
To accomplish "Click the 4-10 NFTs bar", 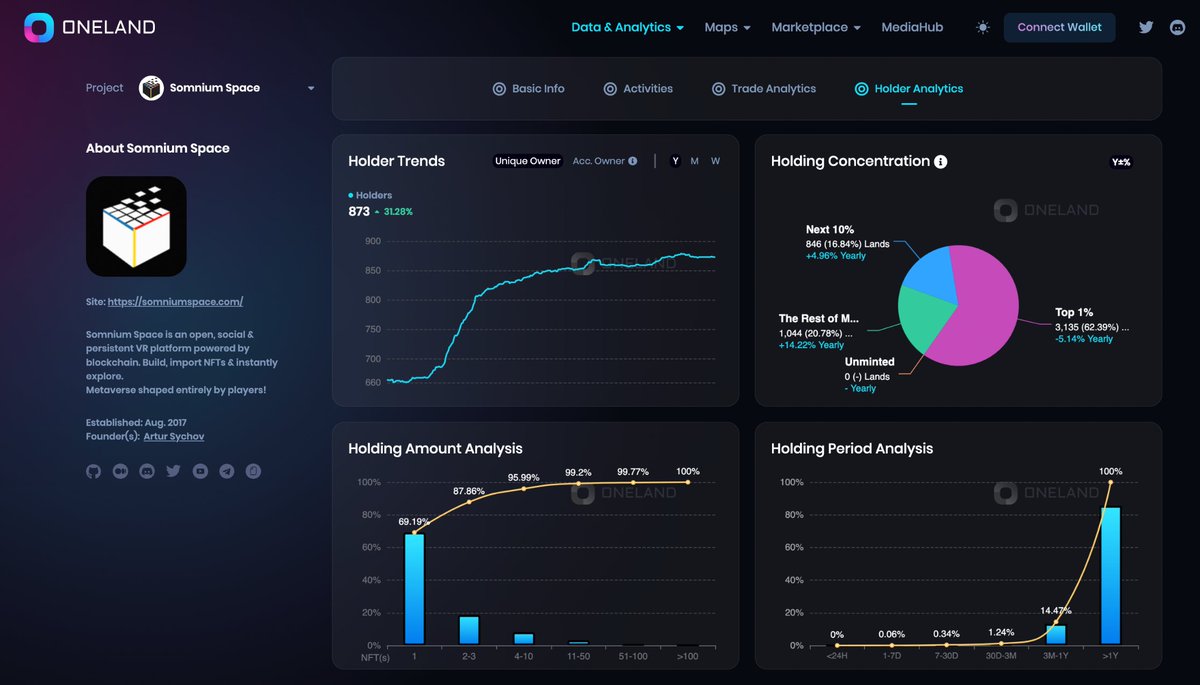I will (x=524, y=639).
